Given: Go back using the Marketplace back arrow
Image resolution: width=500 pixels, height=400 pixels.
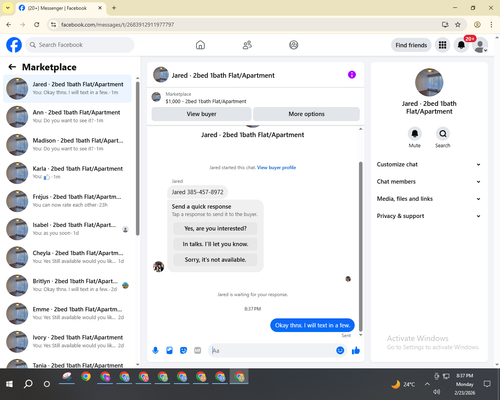Looking at the screenshot, I should 12,67.
